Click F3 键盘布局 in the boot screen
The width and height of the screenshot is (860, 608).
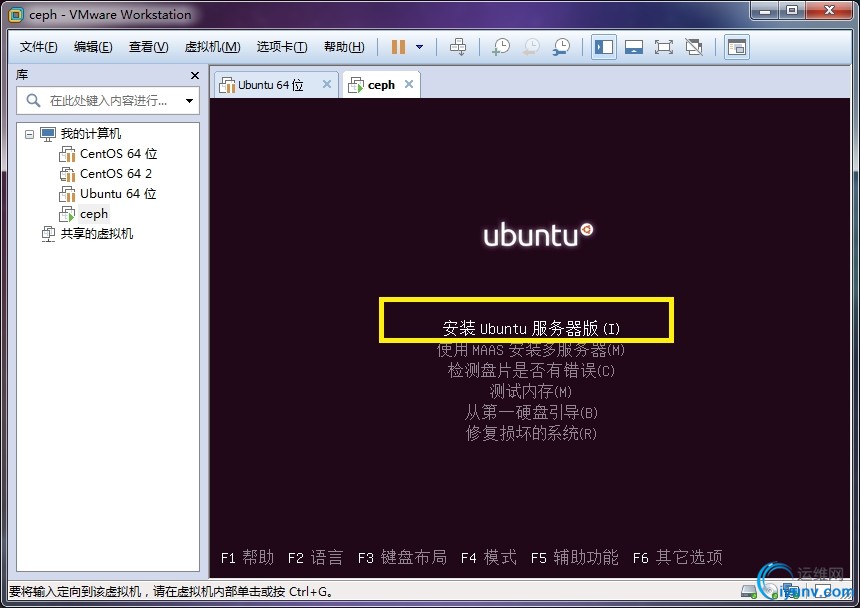point(402,558)
